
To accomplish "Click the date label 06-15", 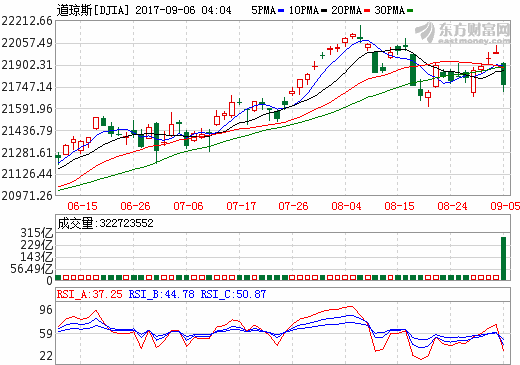I will [82, 206].
